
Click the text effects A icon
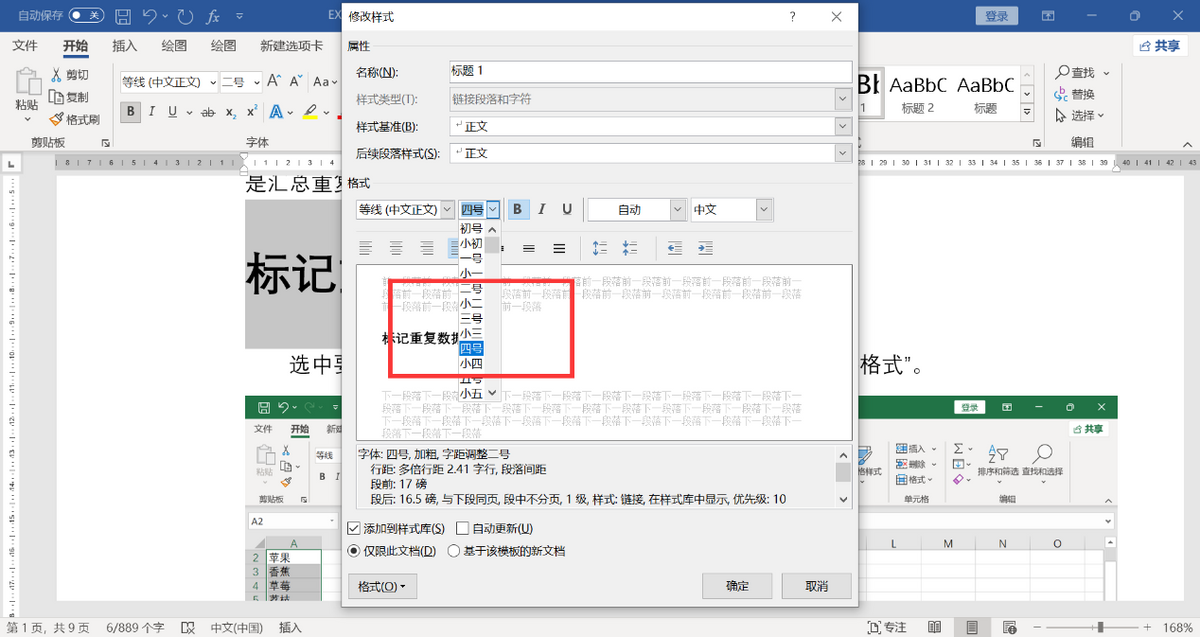coord(277,112)
